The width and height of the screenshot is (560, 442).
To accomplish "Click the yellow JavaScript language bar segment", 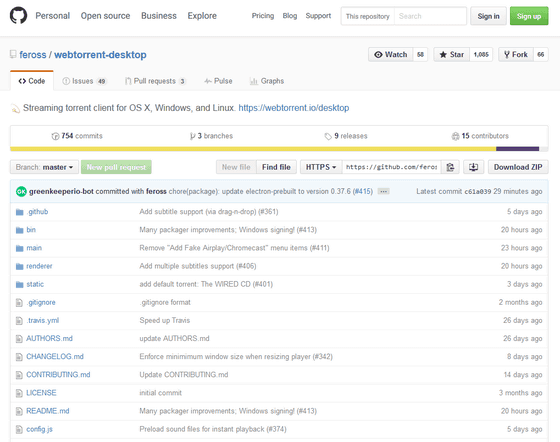I will point(253,149).
